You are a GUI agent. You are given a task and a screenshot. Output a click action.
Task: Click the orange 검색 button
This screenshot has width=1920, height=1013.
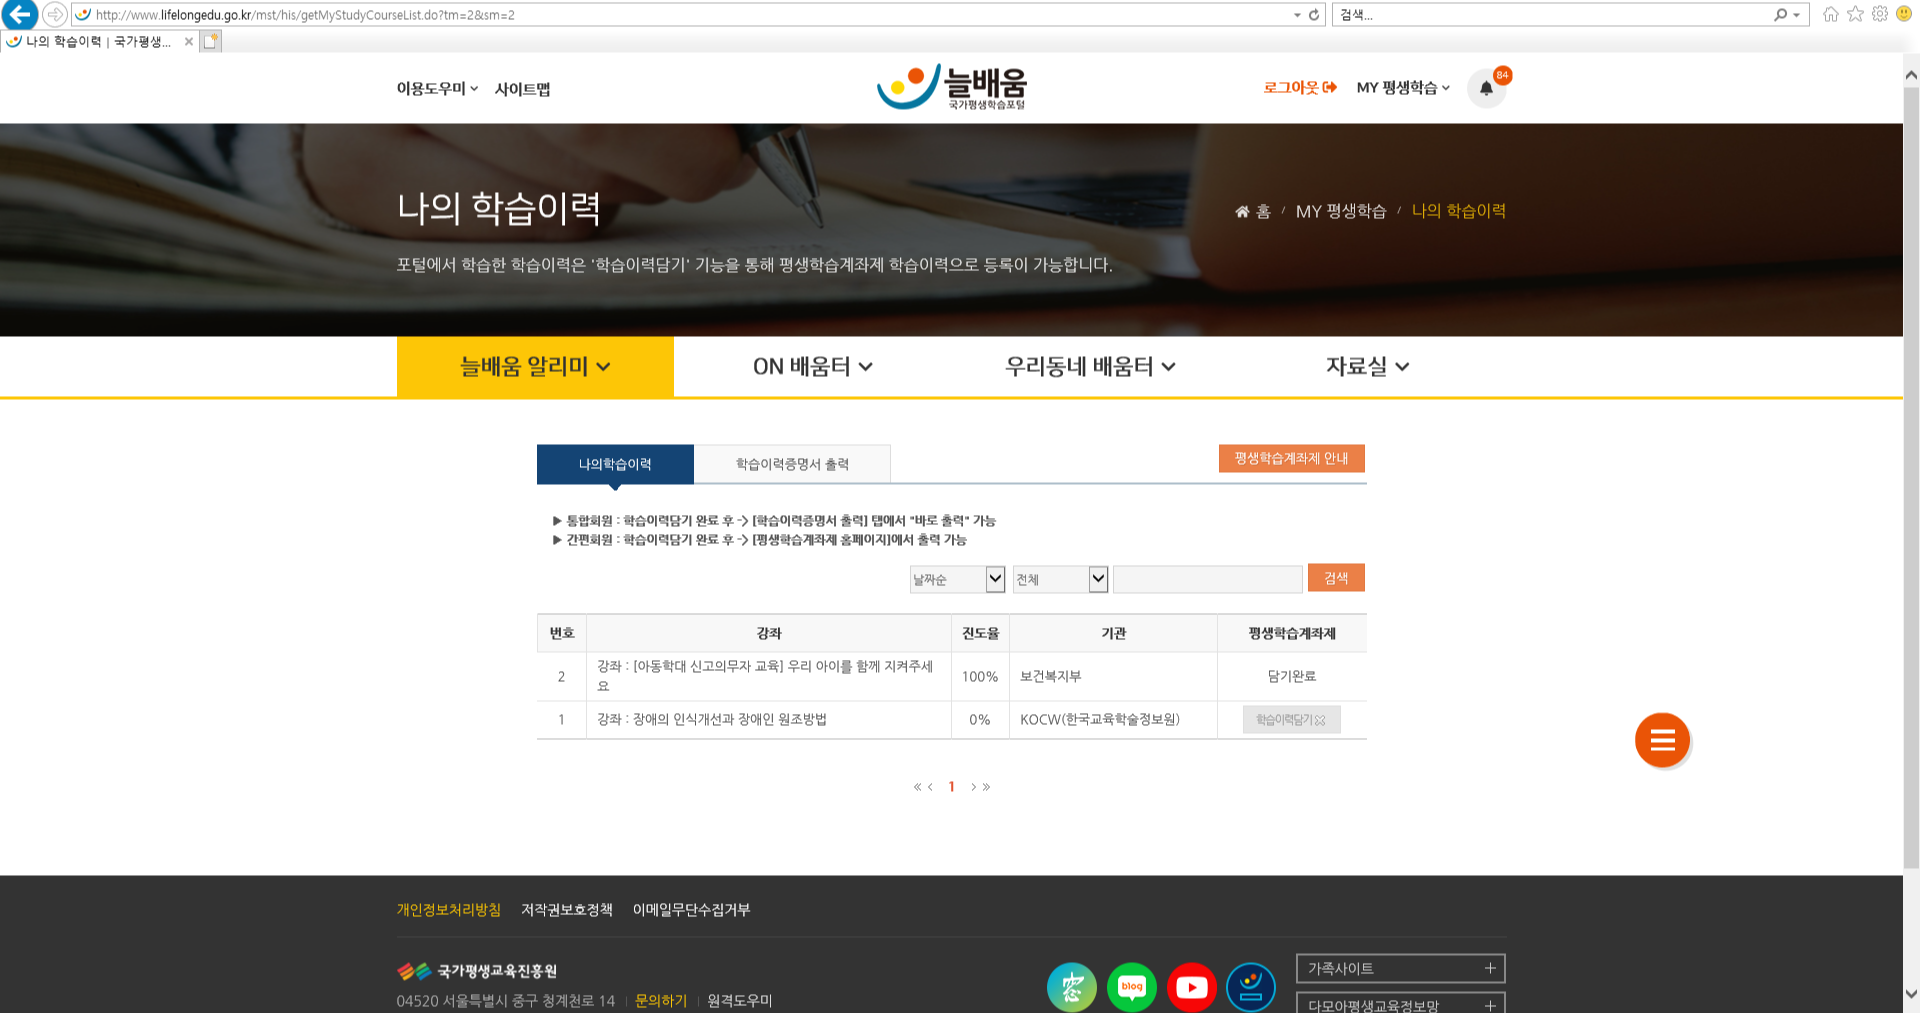[1336, 578]
